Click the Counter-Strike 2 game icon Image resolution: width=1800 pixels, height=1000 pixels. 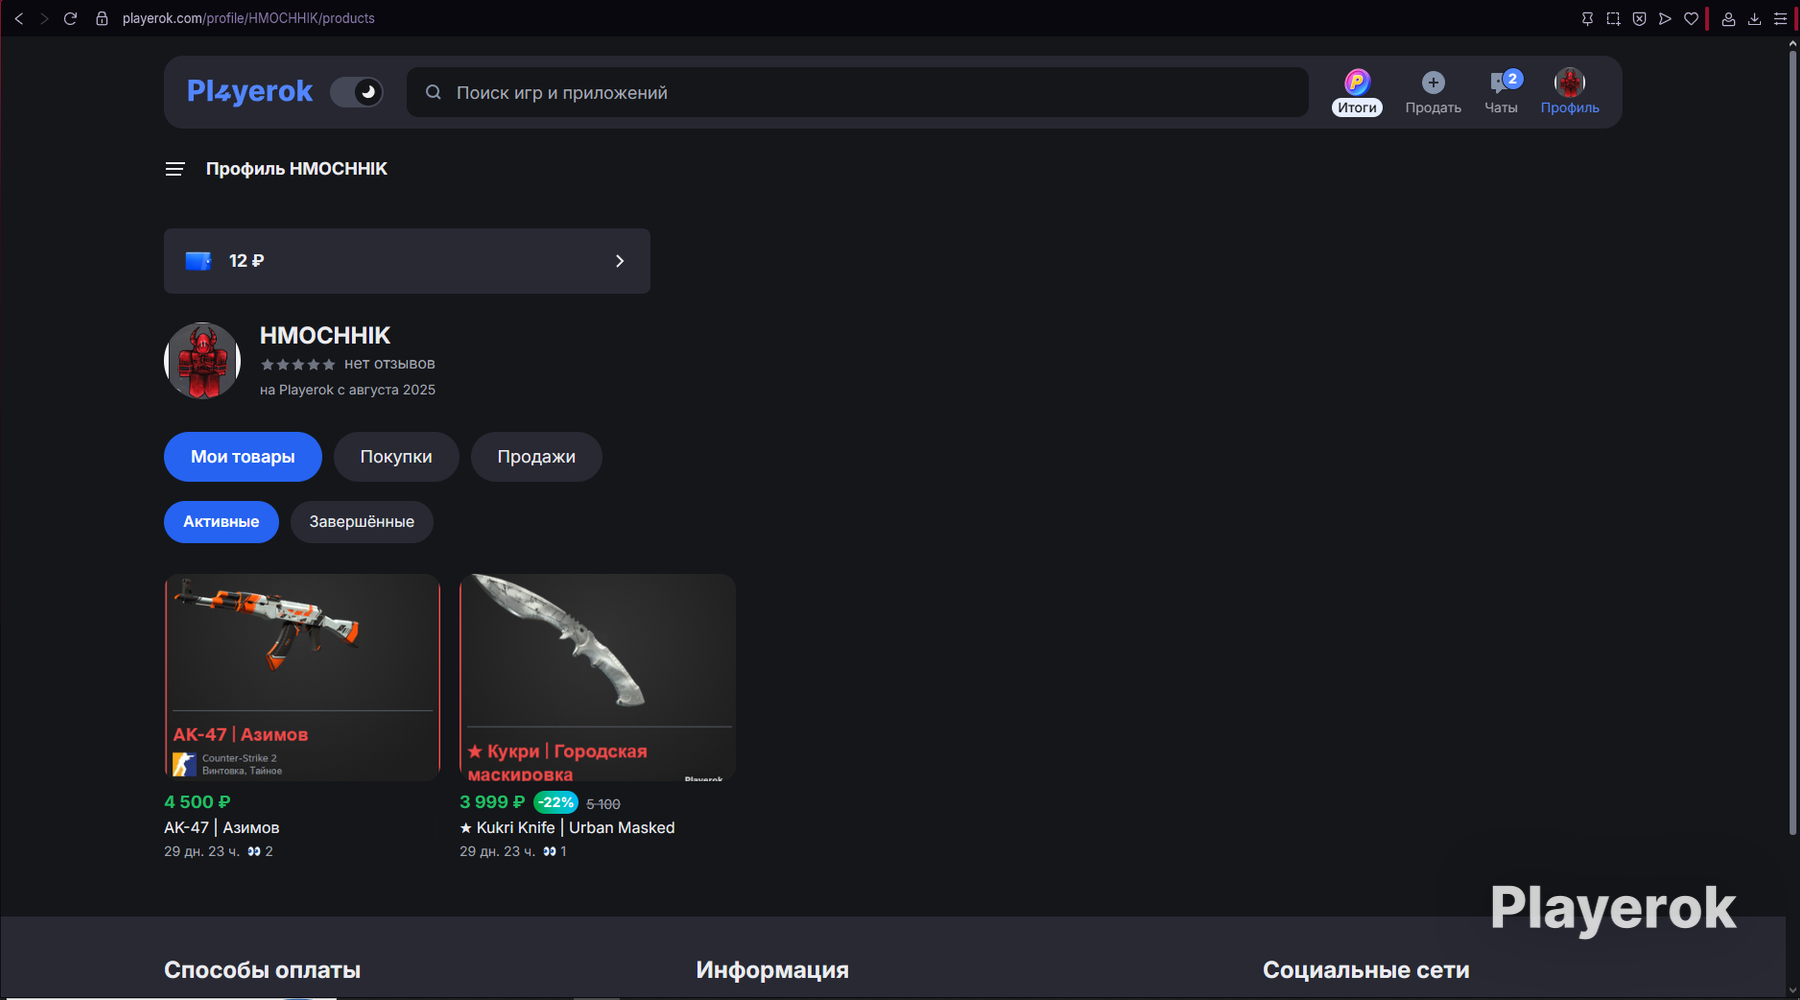click(185, 764)
